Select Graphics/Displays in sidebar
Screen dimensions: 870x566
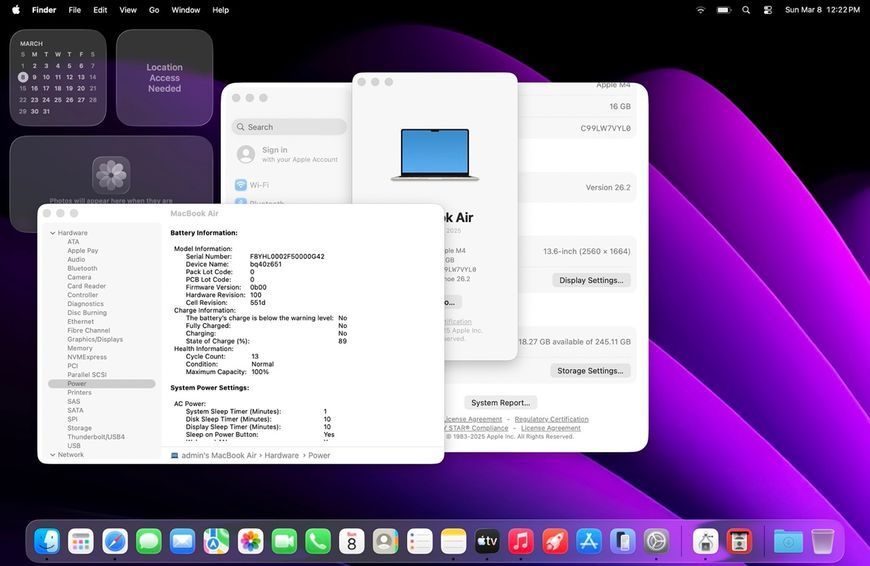click(95, 339)
